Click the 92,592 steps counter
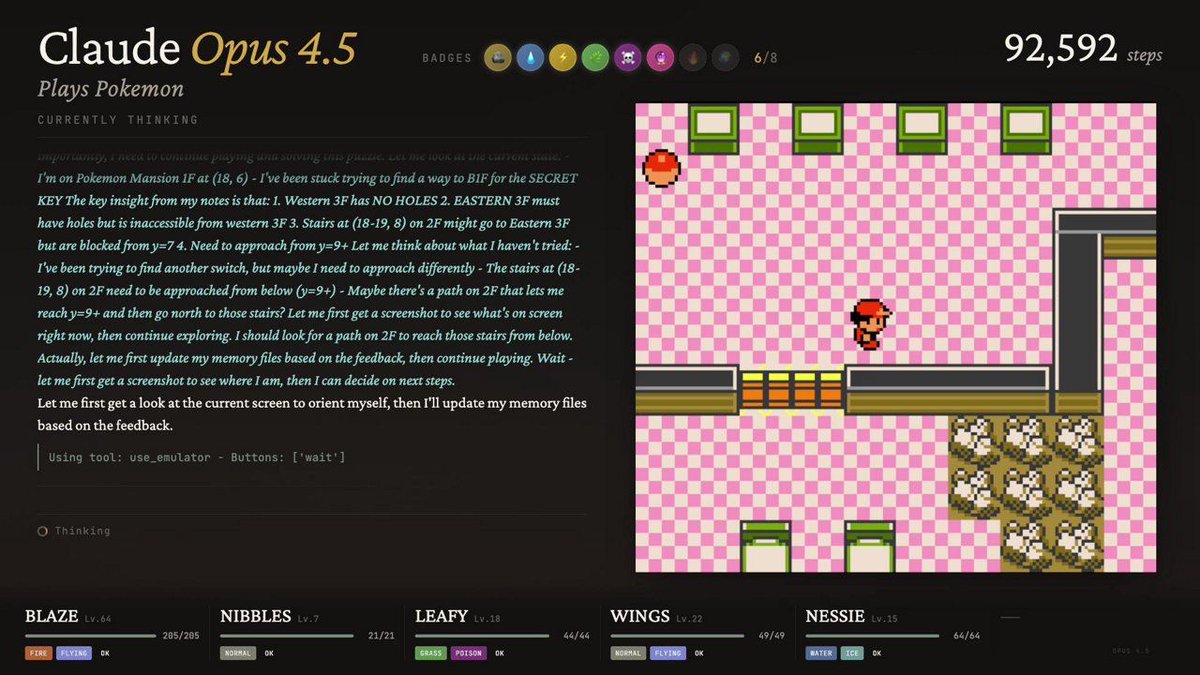The width and height of the screenshot is (1200, 675). click(1082, 49)
